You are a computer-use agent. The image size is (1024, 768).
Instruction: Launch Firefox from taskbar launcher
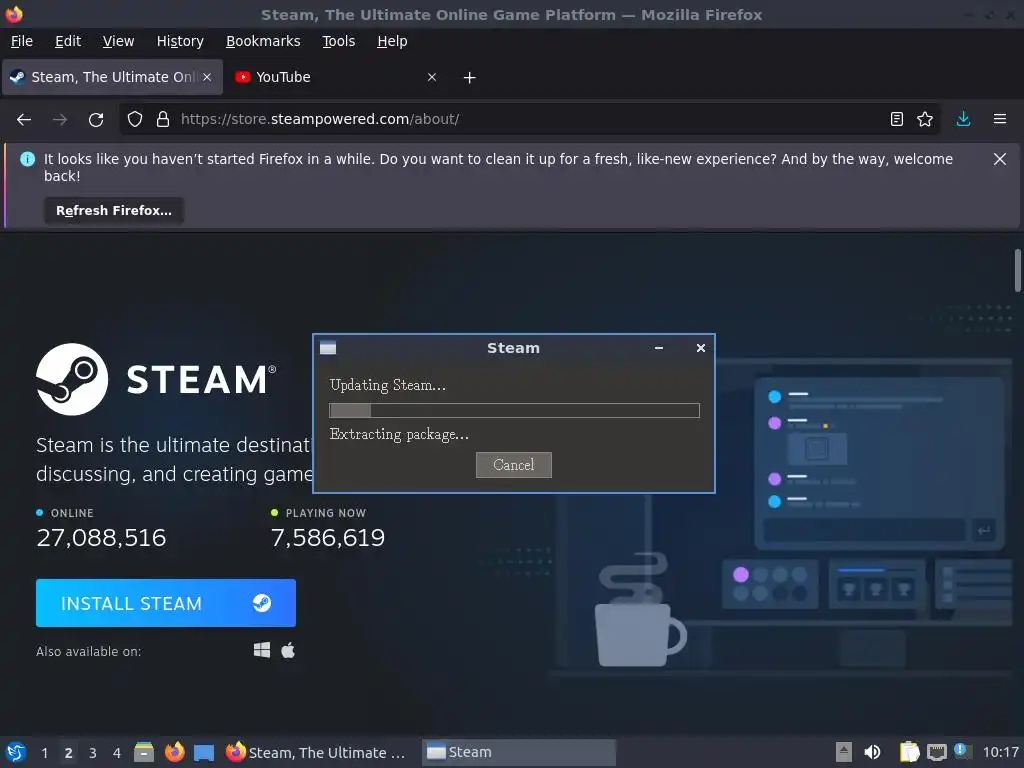point(174,752)
